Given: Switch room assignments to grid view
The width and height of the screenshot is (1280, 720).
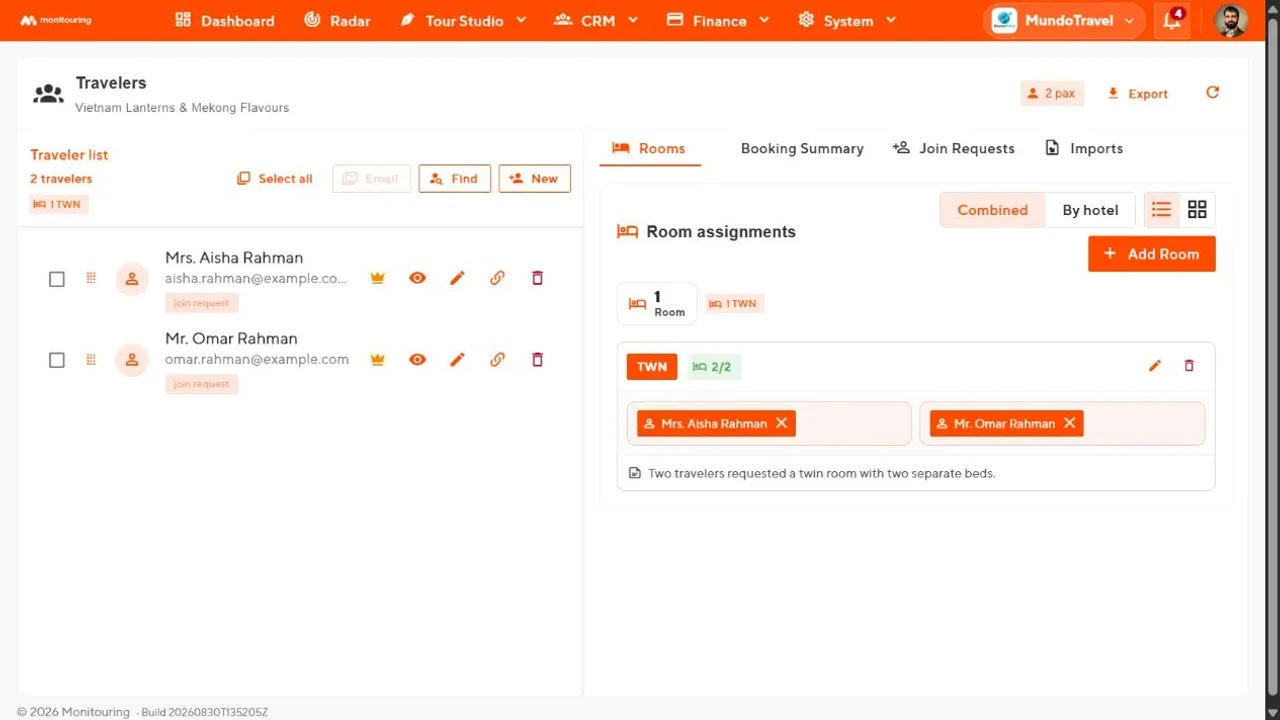Looking at the screenshot, I should (1197, 210).
